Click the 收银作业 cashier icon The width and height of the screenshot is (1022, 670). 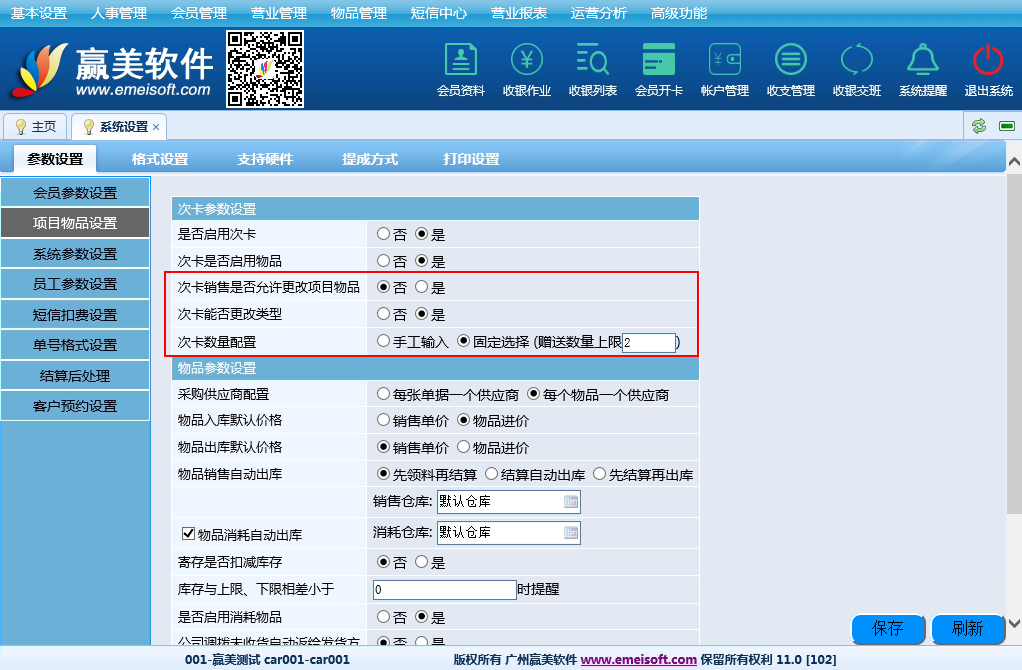click(527, 70)
